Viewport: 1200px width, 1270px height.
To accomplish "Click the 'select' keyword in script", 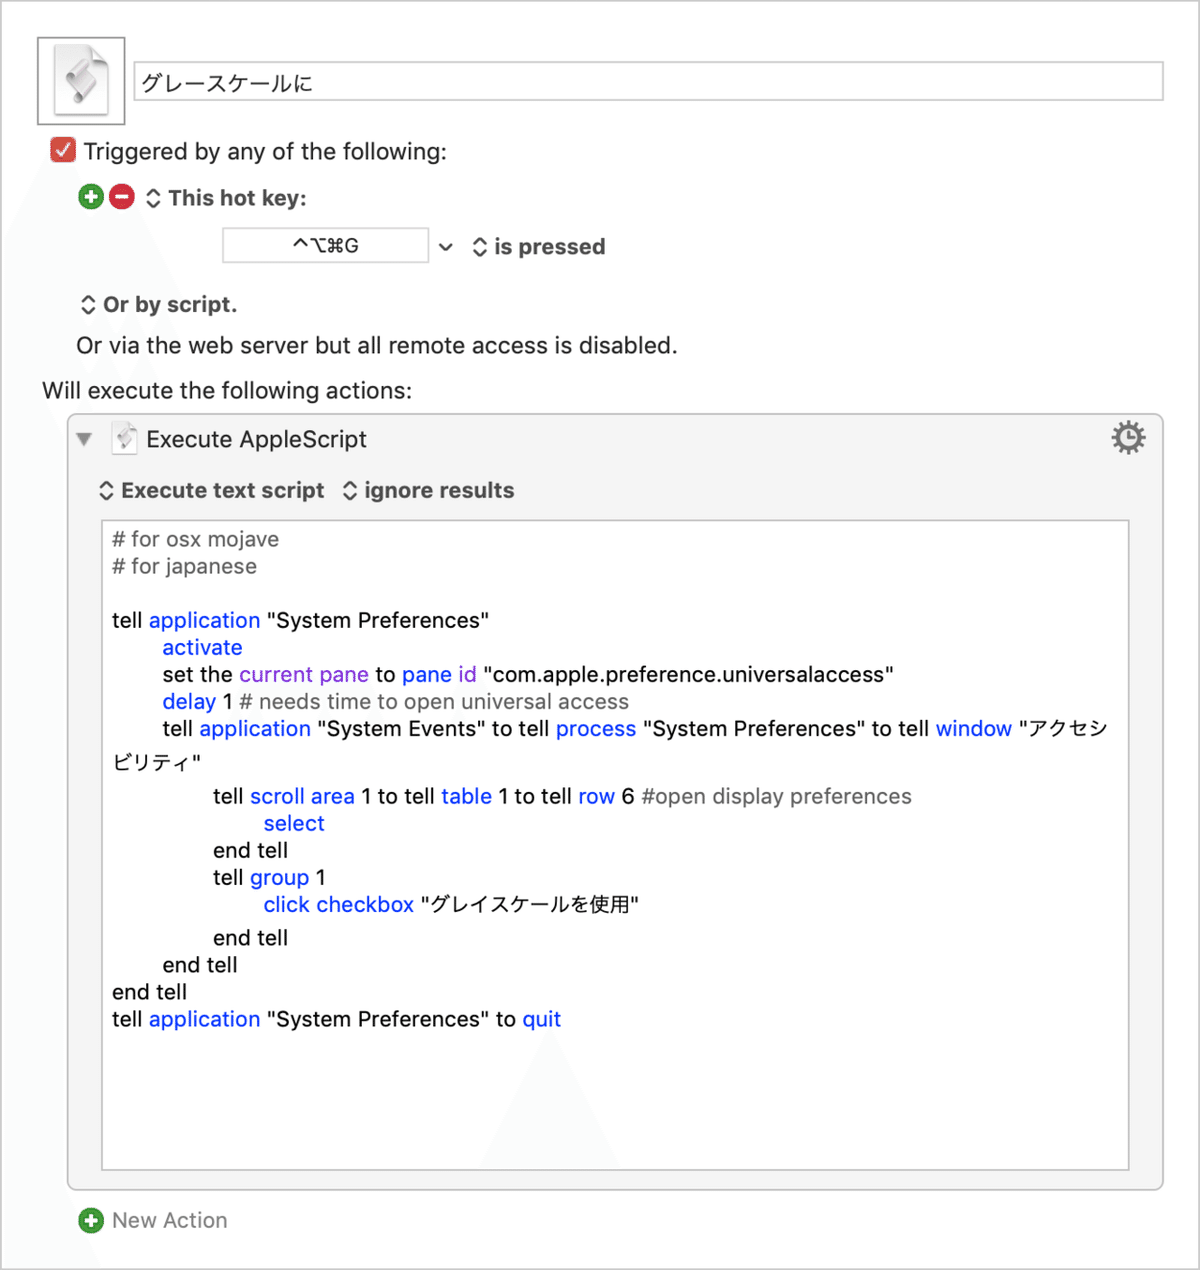I will point(294,823).
